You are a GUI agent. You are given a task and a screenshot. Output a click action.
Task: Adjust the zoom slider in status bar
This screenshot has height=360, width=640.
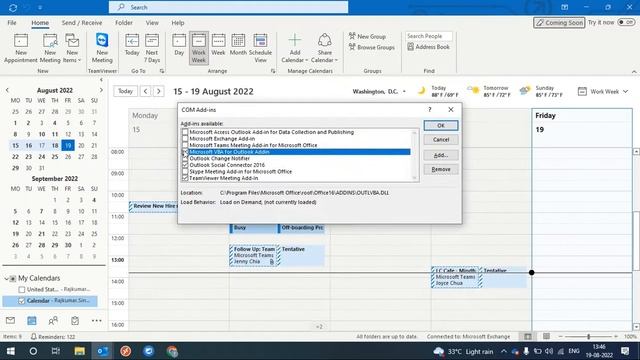click(x=588, y=337)
